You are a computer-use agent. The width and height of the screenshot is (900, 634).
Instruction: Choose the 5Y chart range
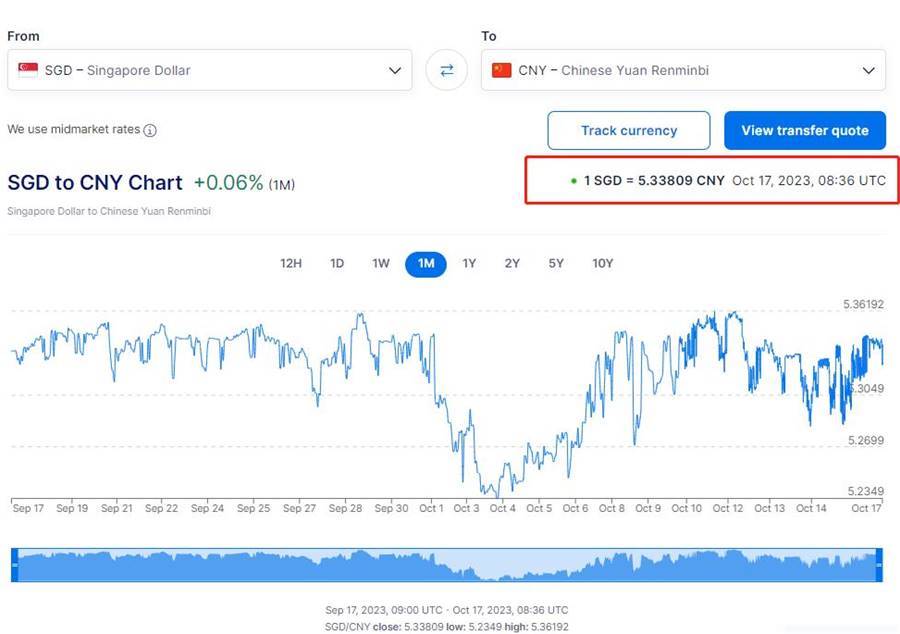tap(556, 264)
